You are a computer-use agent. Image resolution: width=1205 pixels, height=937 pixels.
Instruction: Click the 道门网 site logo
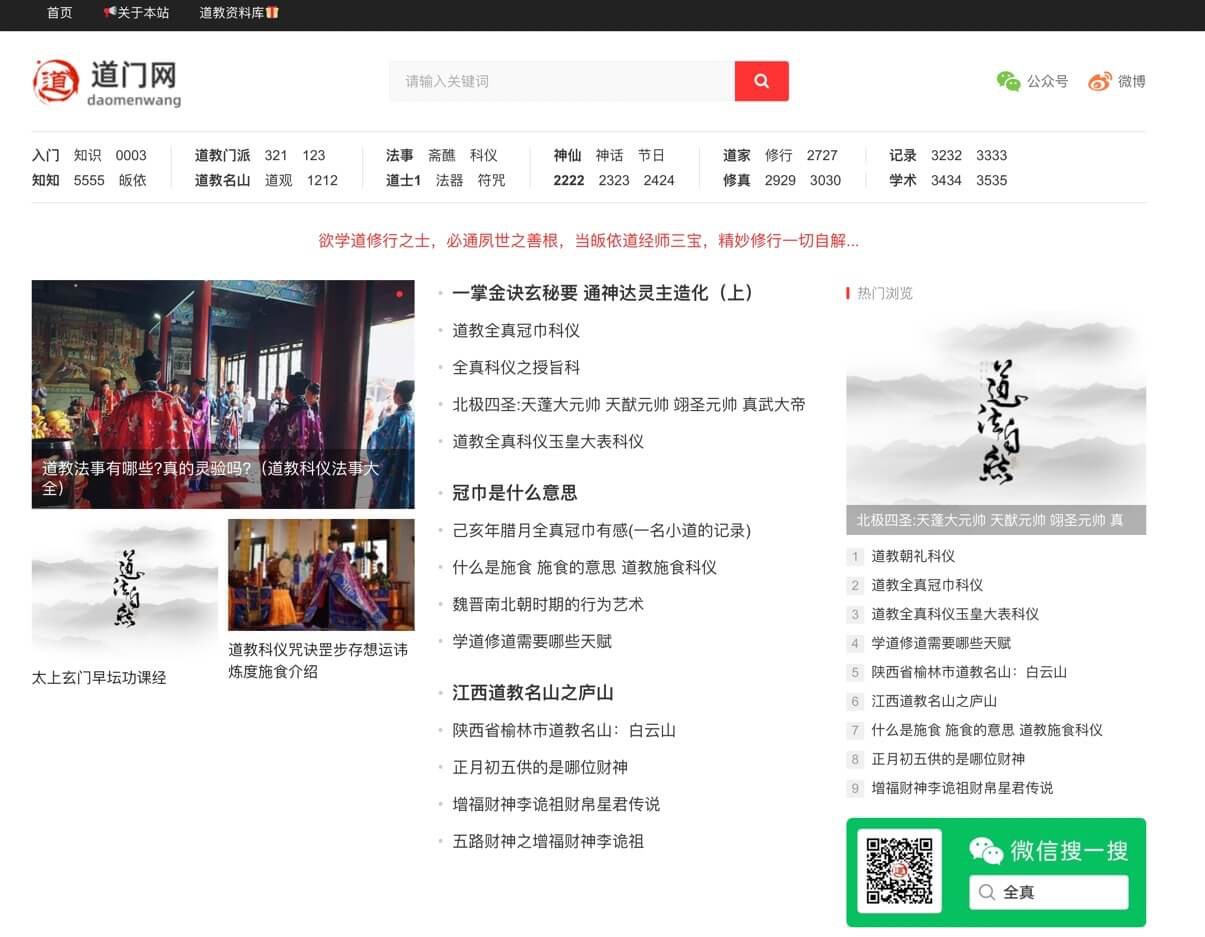click(x=106, y=82)
